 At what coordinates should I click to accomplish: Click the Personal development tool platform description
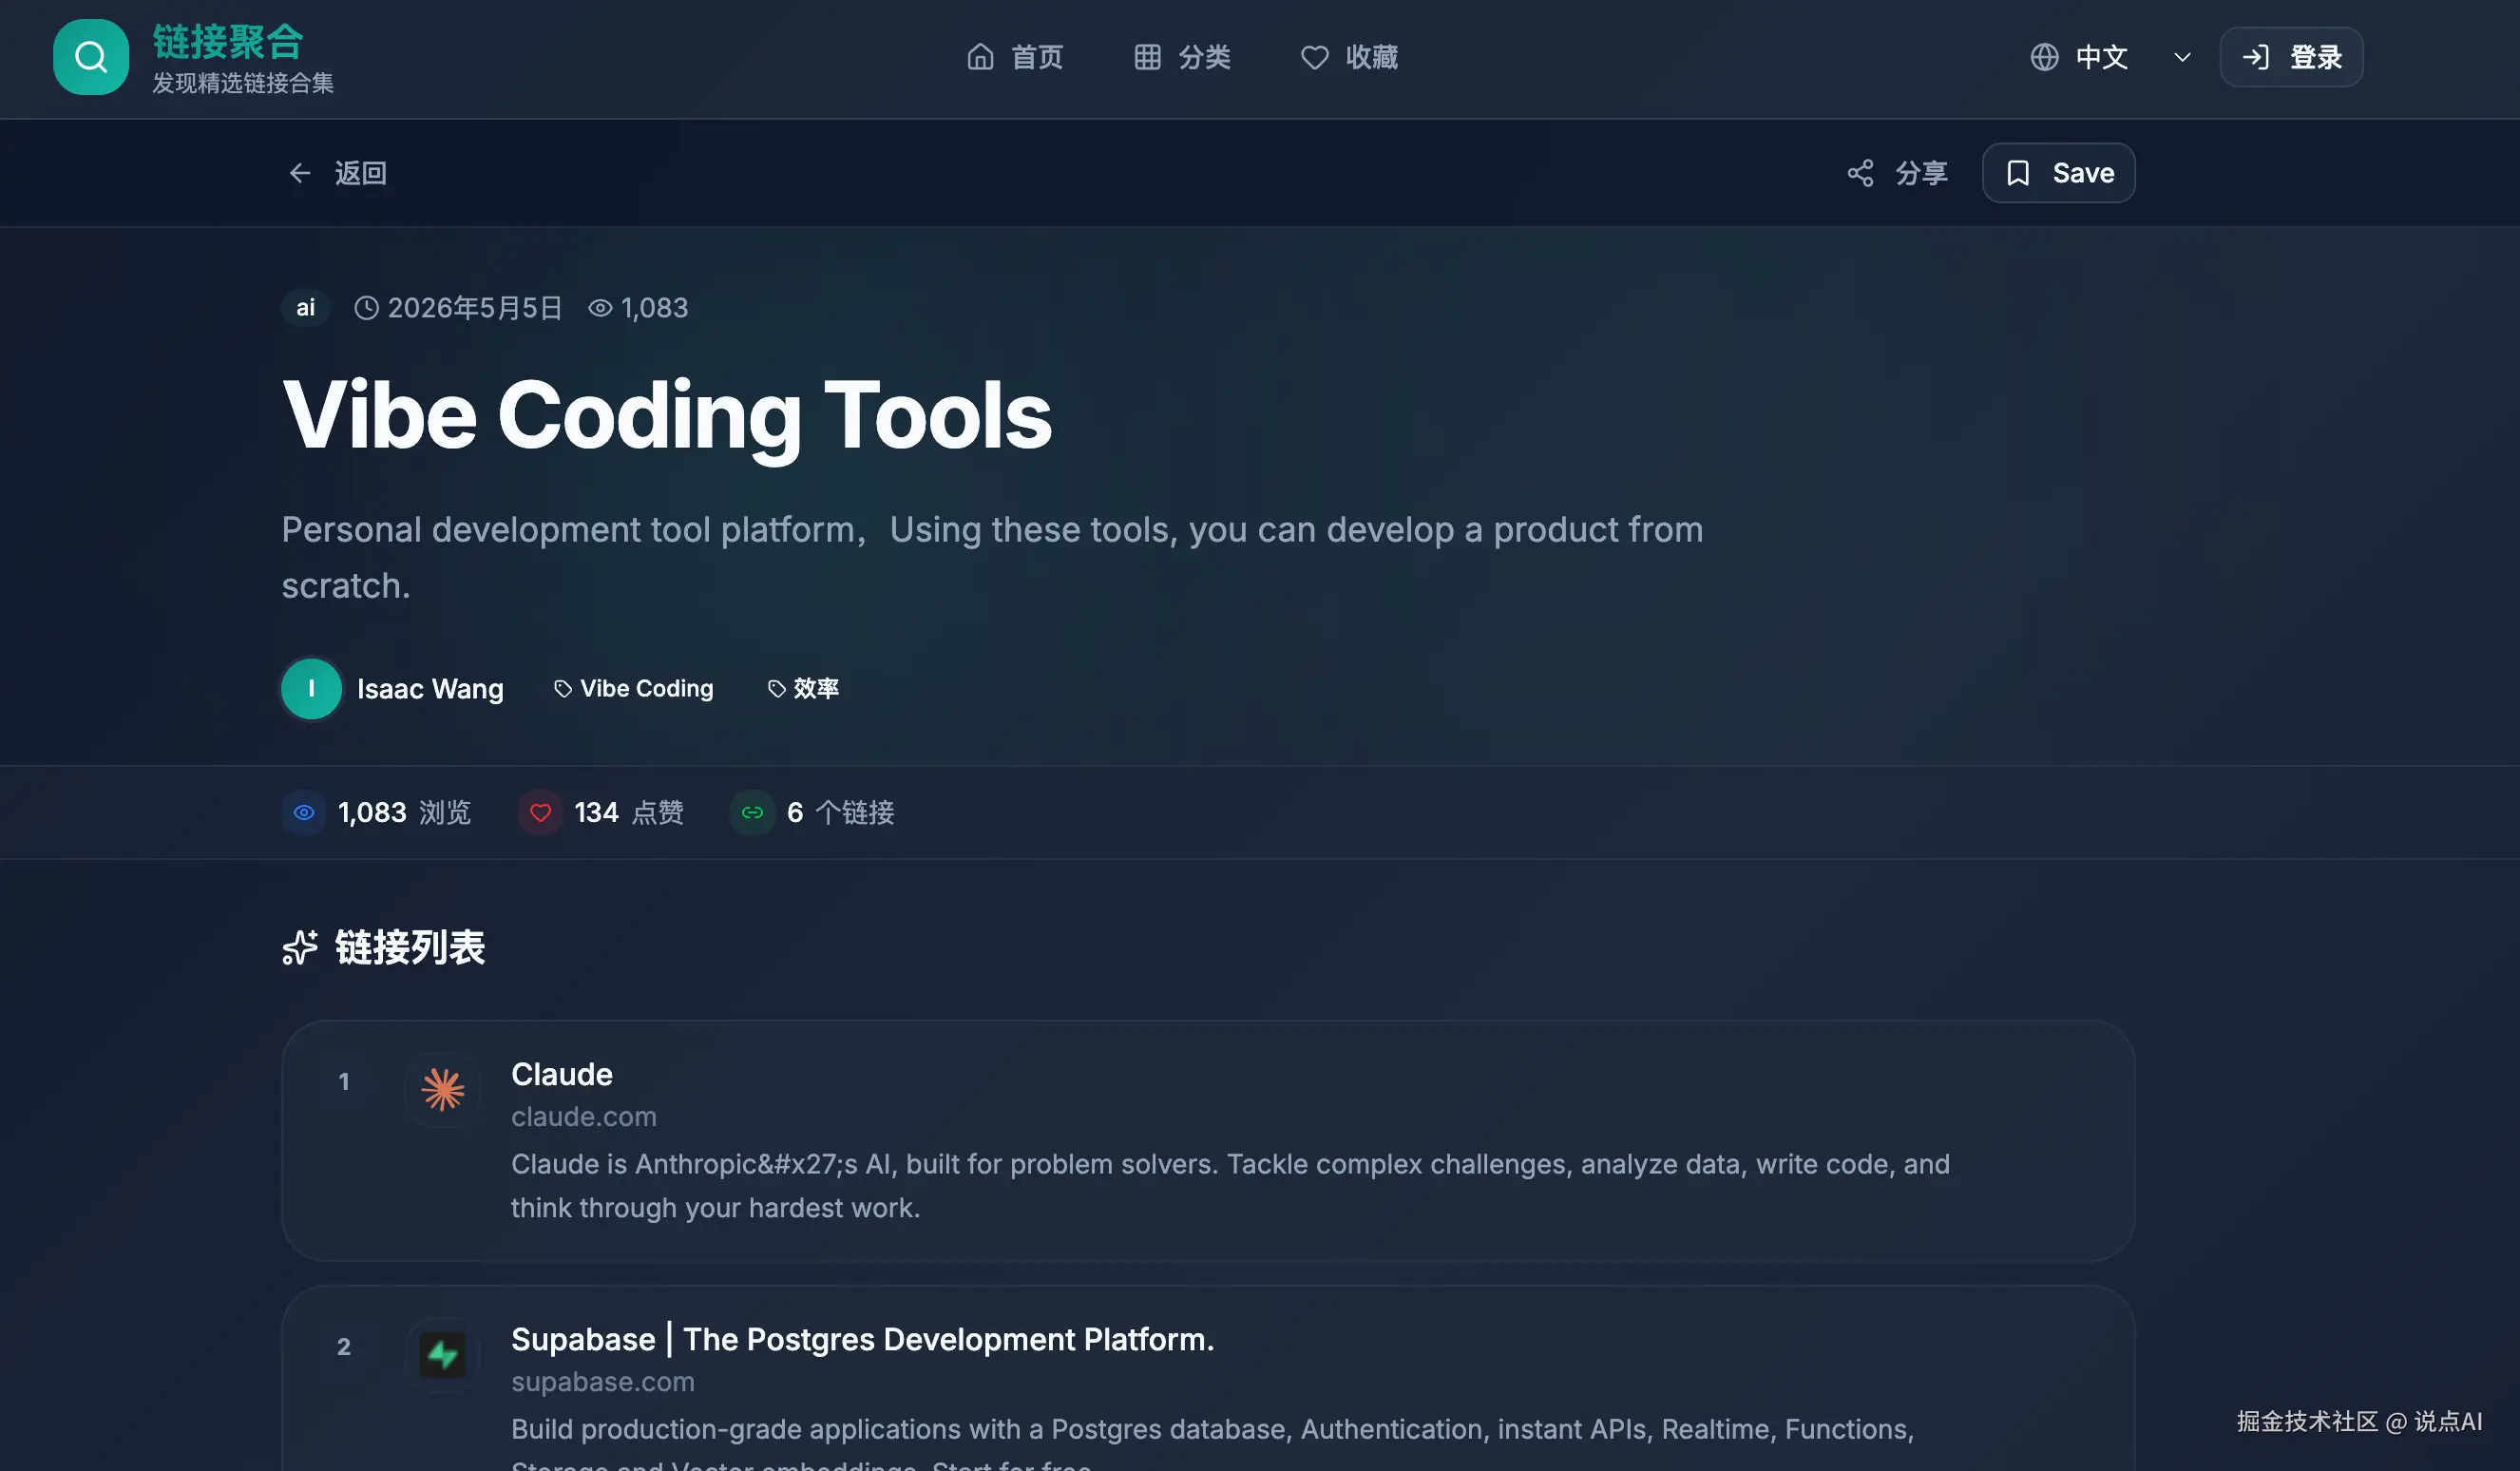coord(992,557)
